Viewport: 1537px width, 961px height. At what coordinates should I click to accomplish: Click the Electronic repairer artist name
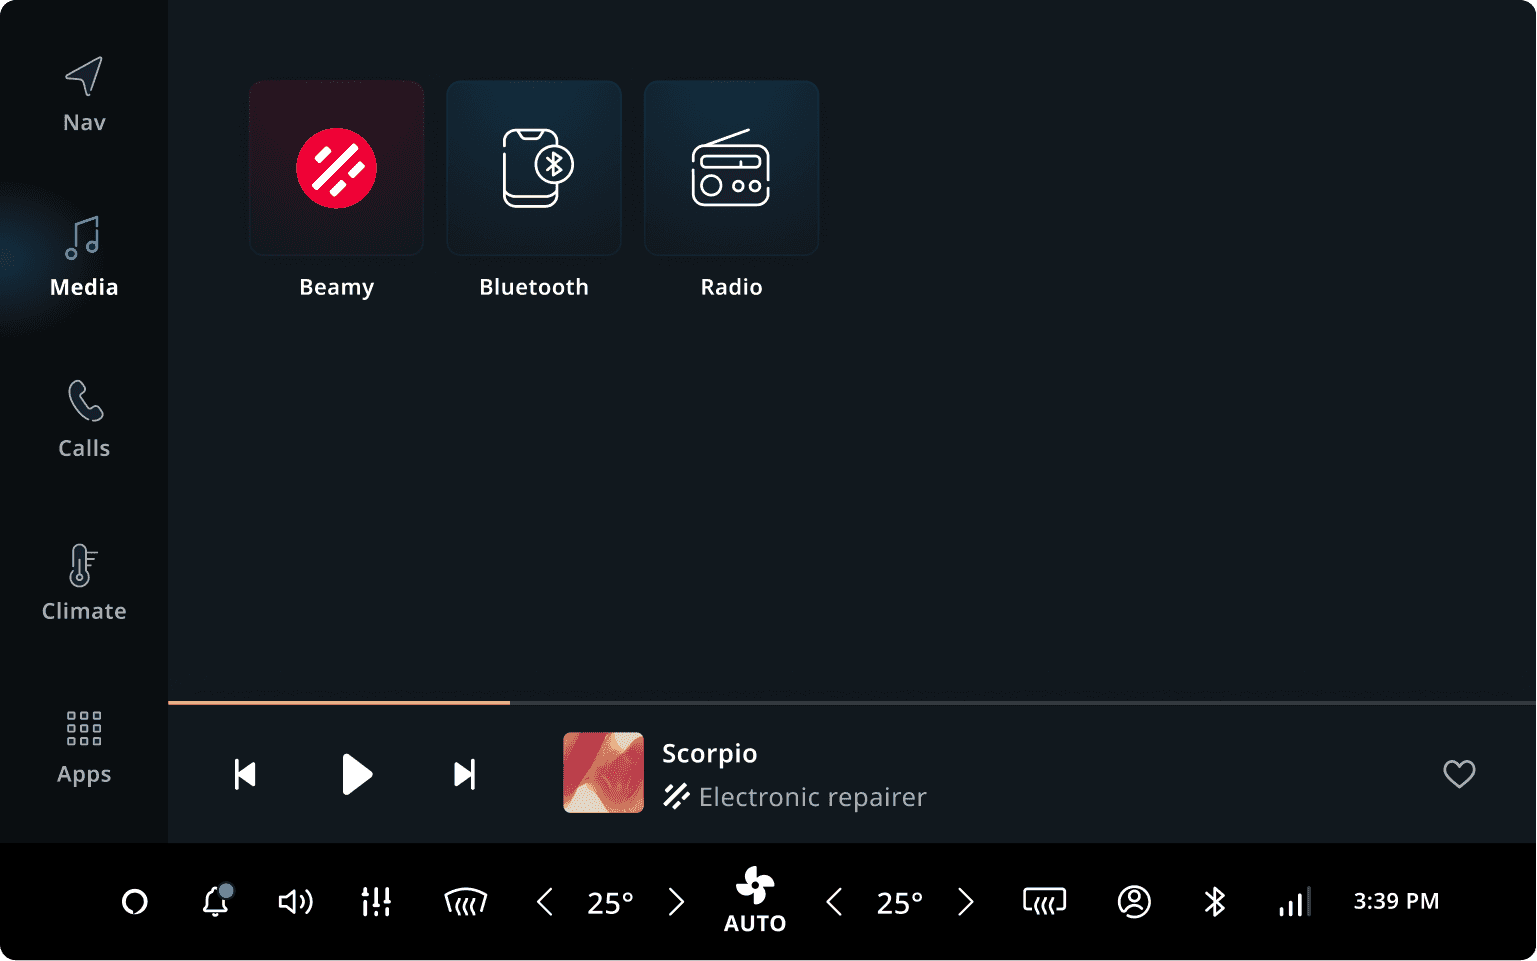tap(812, 797)
